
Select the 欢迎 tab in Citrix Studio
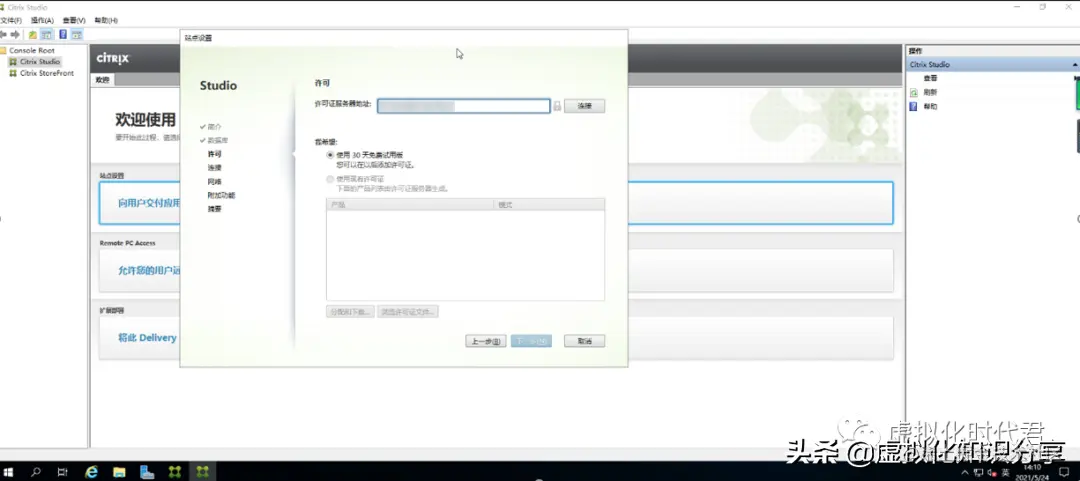pyautogui.click(x=103, y=80)
